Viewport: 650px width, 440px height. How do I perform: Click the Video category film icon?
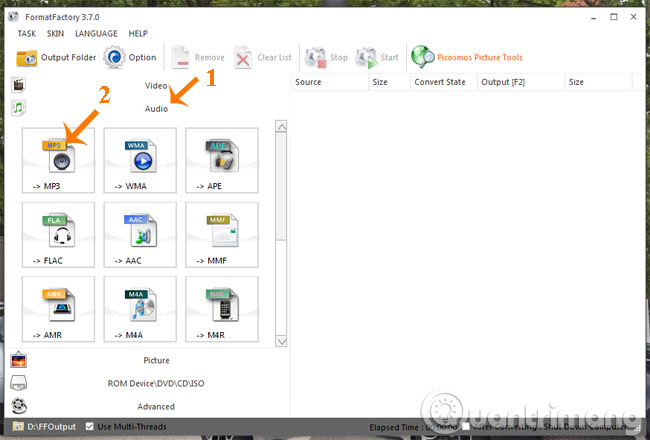[18, 85]
